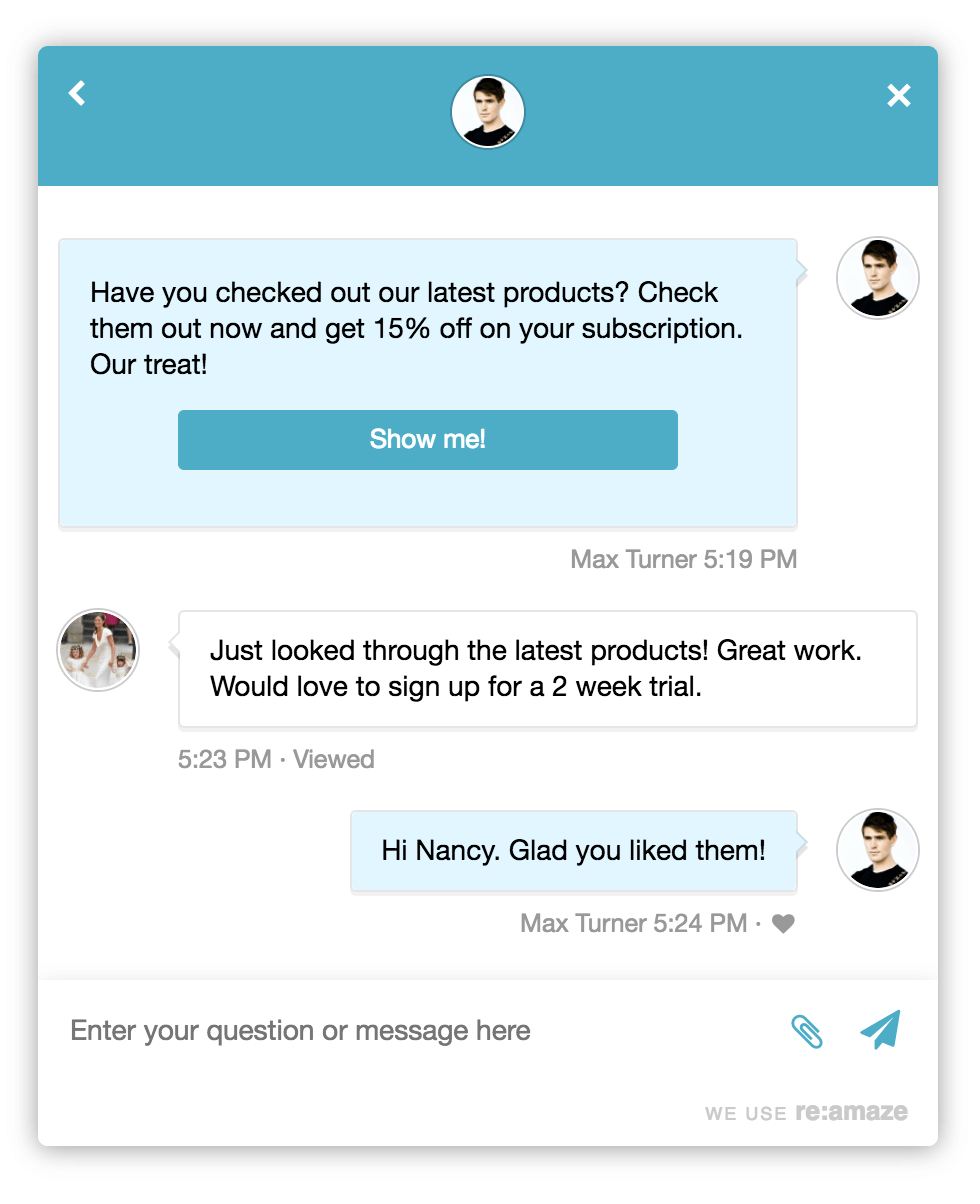980x1204 pixels.
Task: Click the "Max Turner 5:24 PM" label
Action: [633, 923]
